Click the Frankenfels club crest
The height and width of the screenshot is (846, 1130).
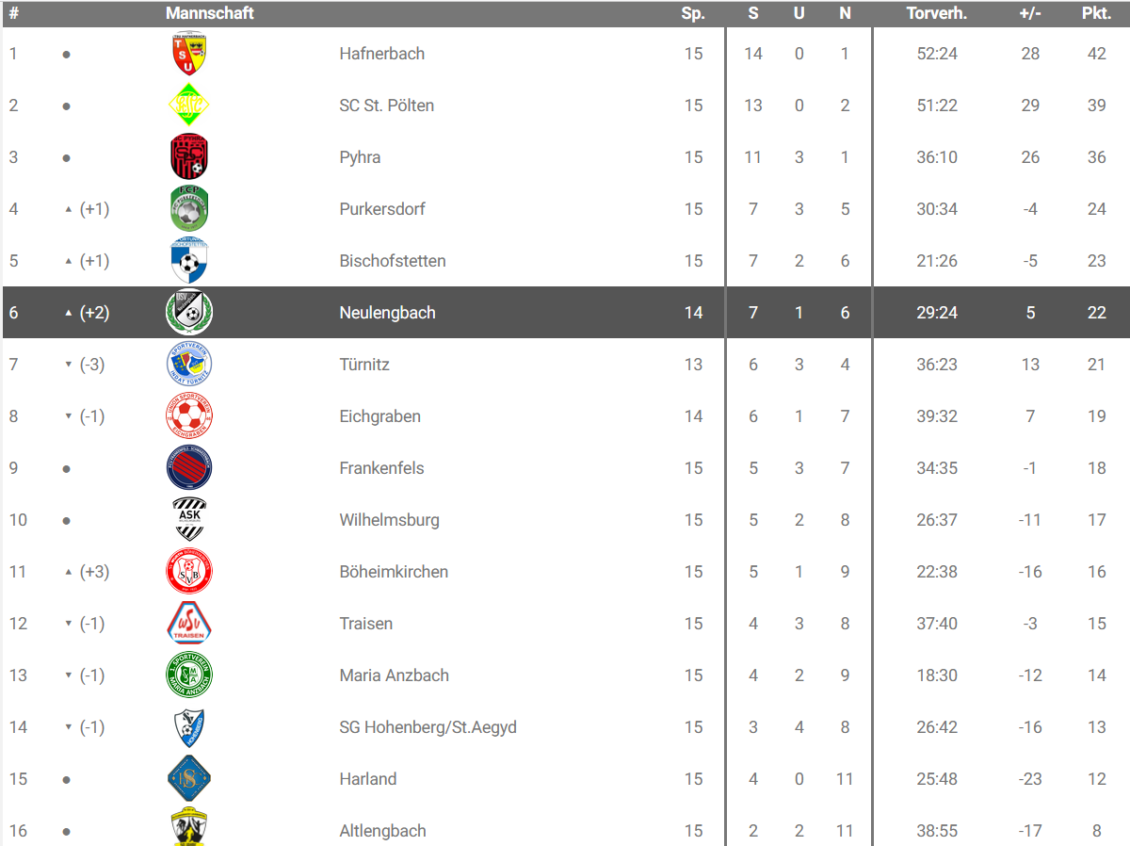point(189,468)
